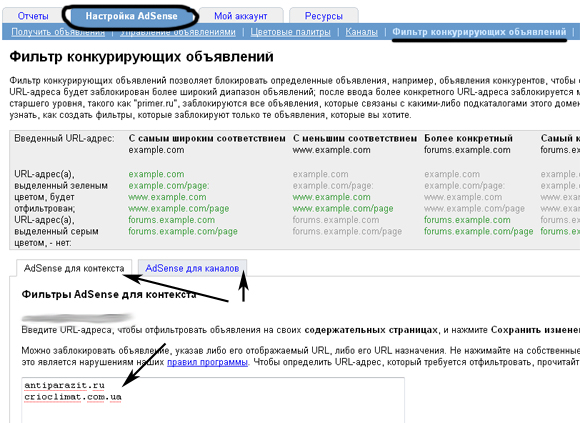
Task: Click green www.example.com/page under С меньшим соответствием
Action: click(343, 209)
